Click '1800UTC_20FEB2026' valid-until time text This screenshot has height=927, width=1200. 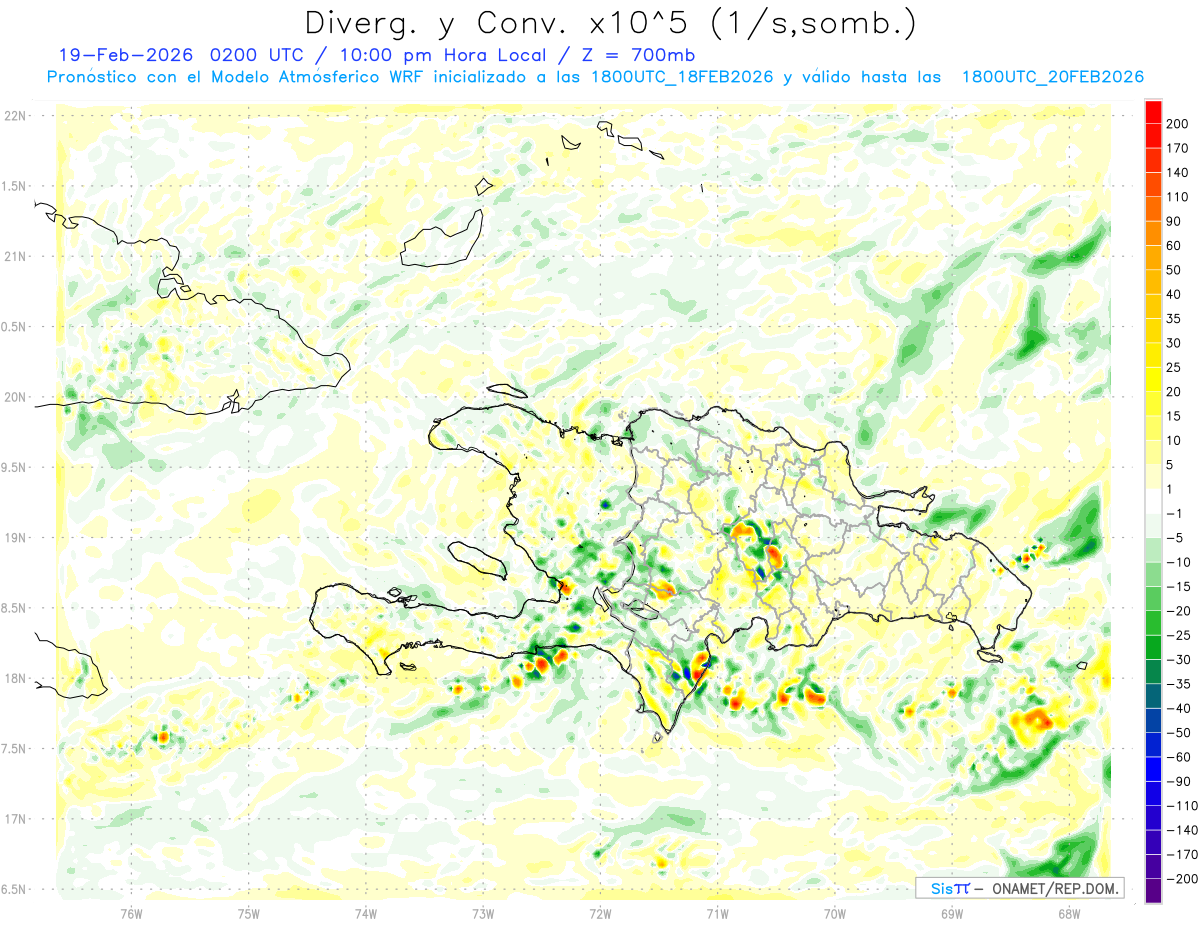coord(1052,77)
